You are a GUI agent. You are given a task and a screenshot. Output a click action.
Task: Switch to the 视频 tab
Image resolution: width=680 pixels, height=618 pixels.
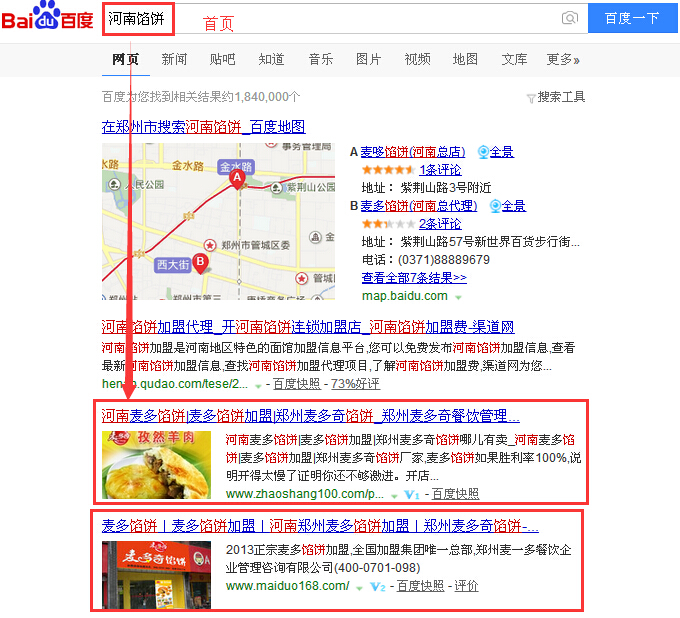click(x=418, y=59)
